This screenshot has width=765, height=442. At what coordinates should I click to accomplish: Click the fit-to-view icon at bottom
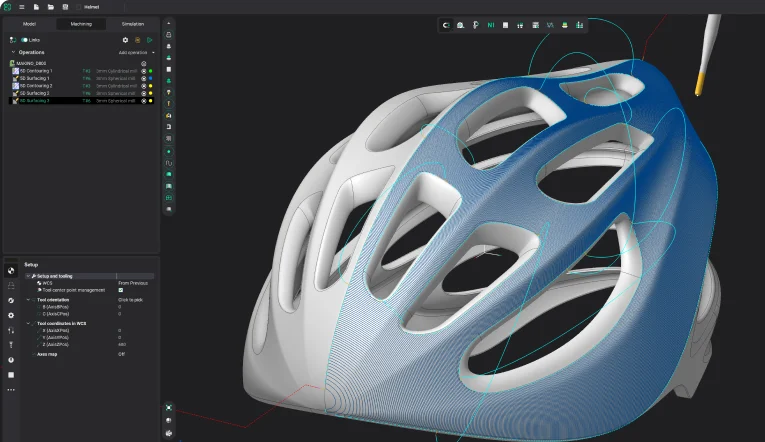168,408
